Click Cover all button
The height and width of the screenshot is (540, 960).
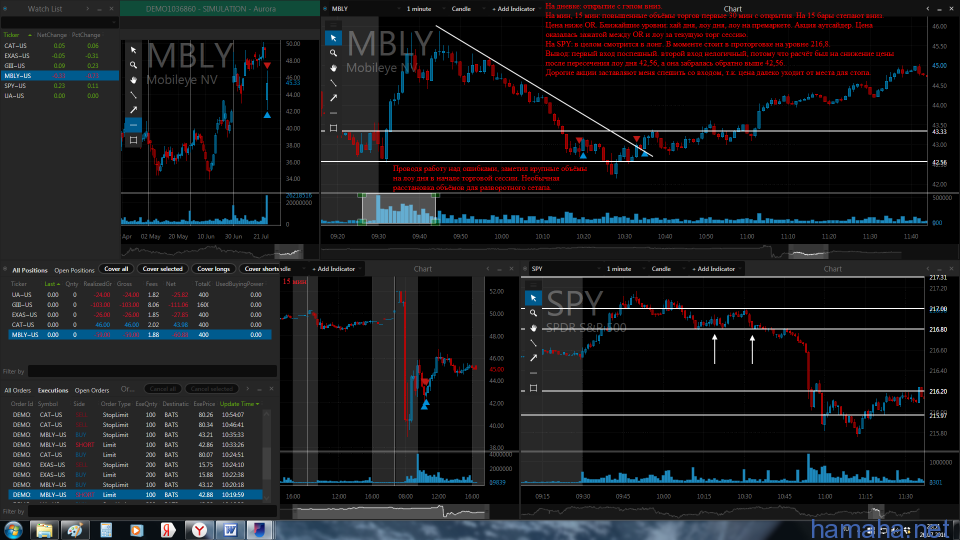click(x=116, y=269)
